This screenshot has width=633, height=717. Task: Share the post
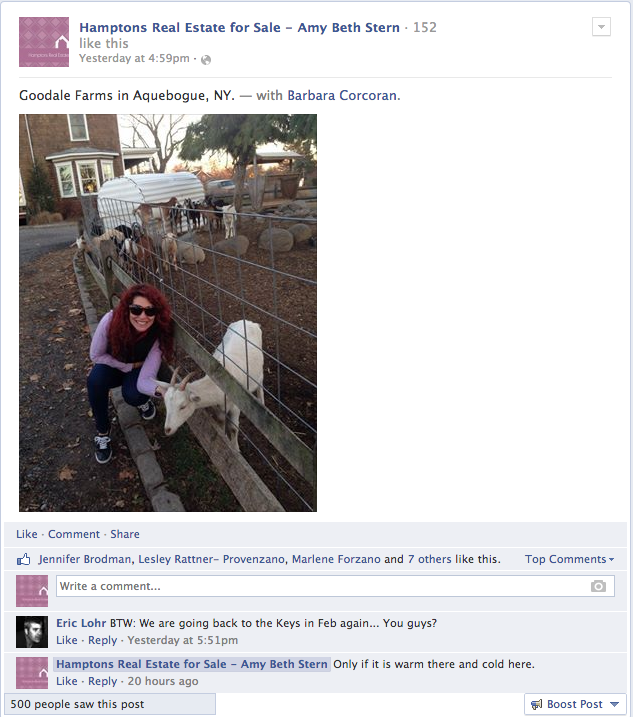click(125, 534)
